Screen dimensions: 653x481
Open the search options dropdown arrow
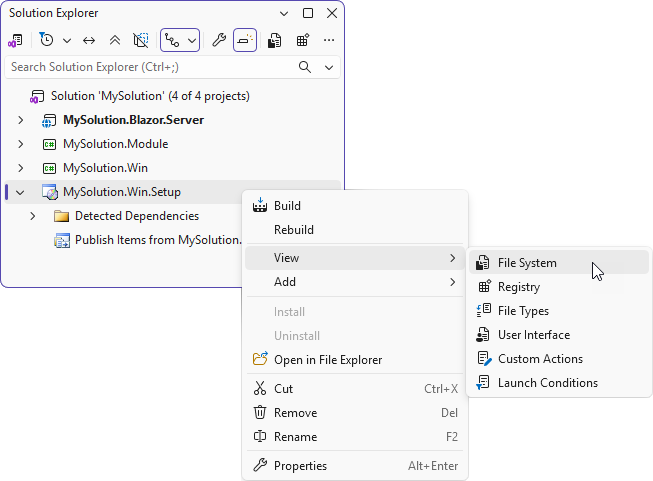[x=329, y=67]
